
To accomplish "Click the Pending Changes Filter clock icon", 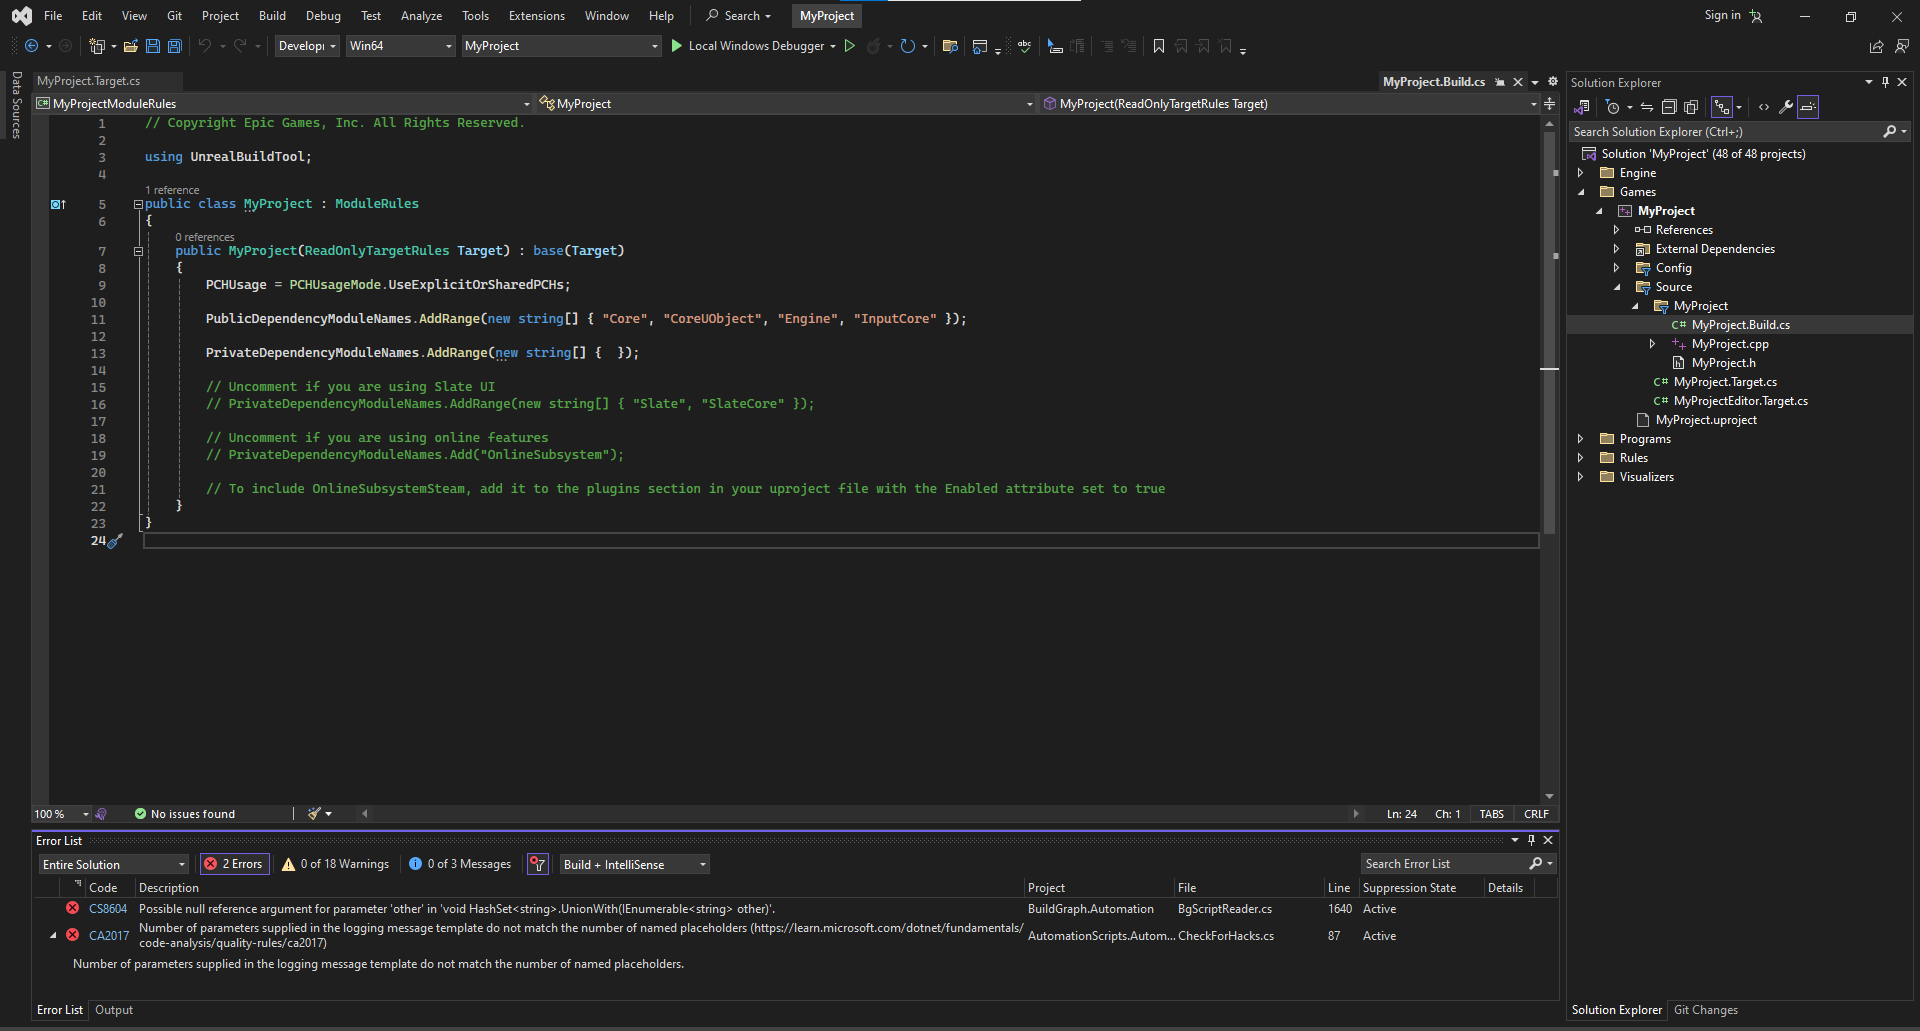I will click(x=1613, y=107).
